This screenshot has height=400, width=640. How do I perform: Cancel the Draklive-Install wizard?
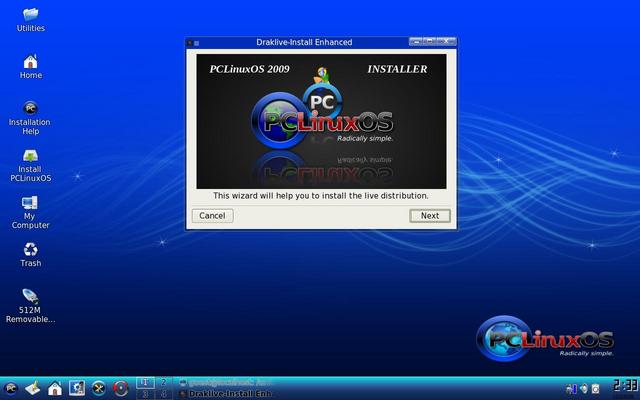pyautogui.click(x=212, y=216)
